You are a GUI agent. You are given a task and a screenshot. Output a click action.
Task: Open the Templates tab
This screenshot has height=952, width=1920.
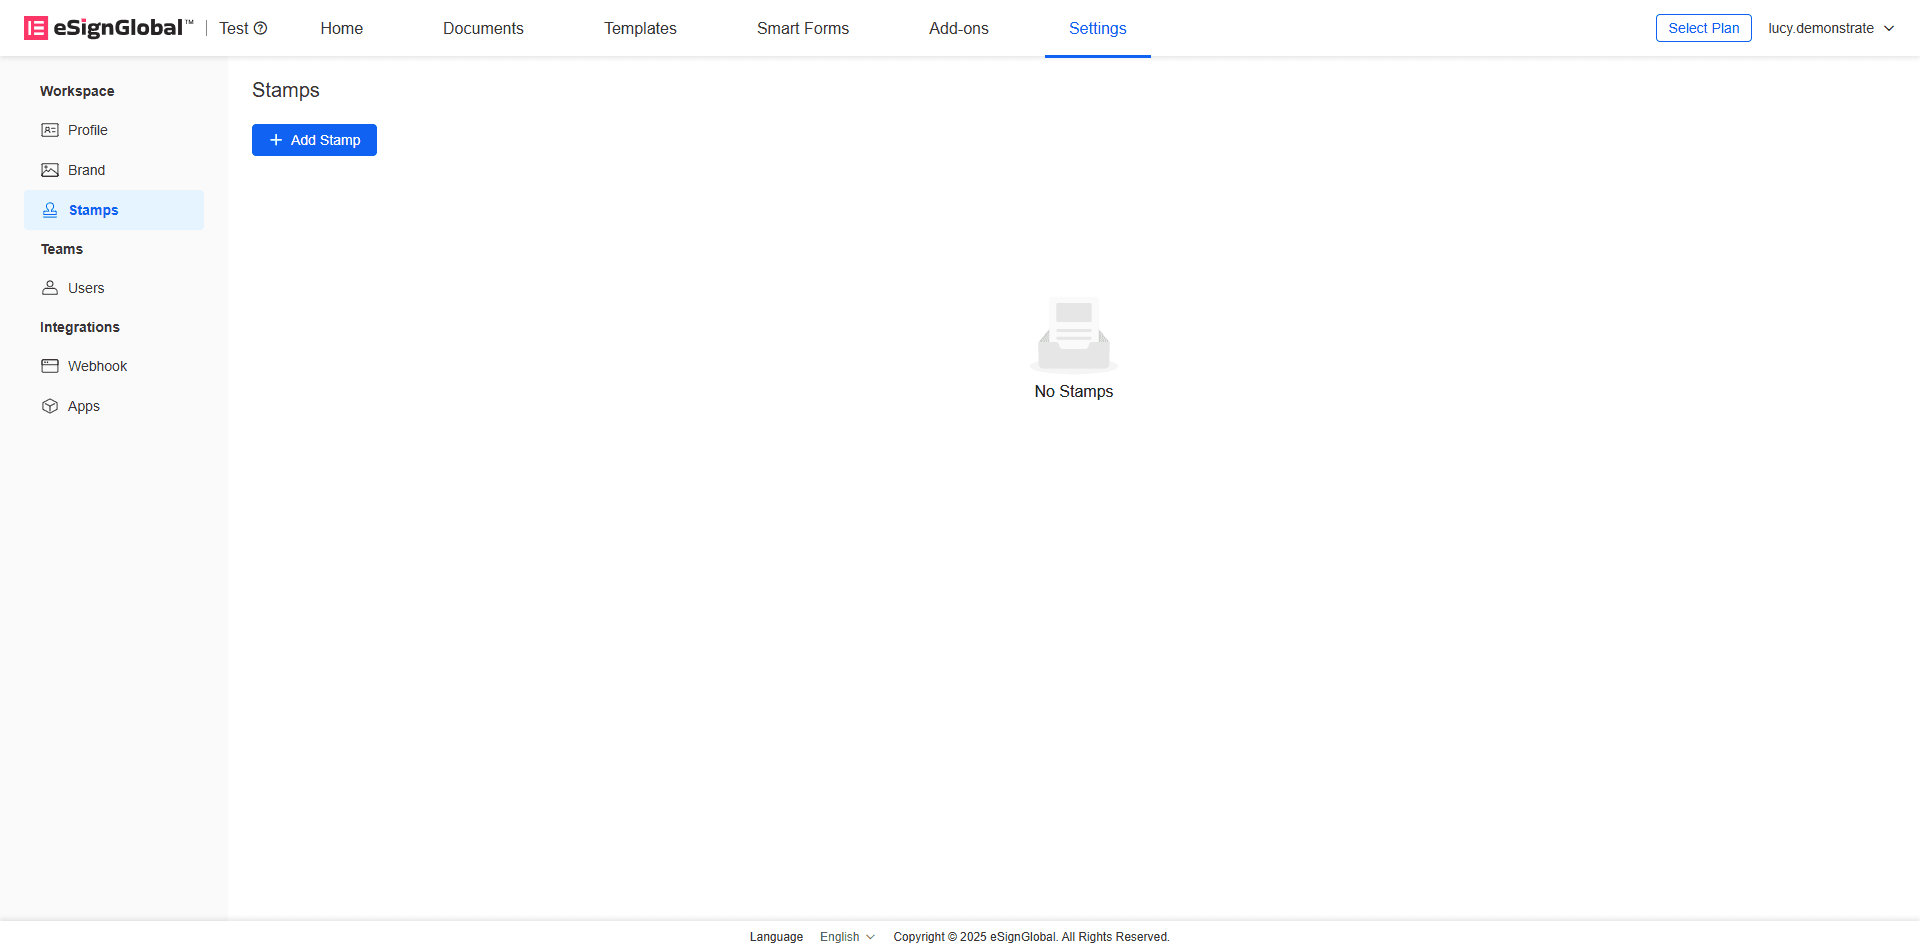(x=640, y=28)
